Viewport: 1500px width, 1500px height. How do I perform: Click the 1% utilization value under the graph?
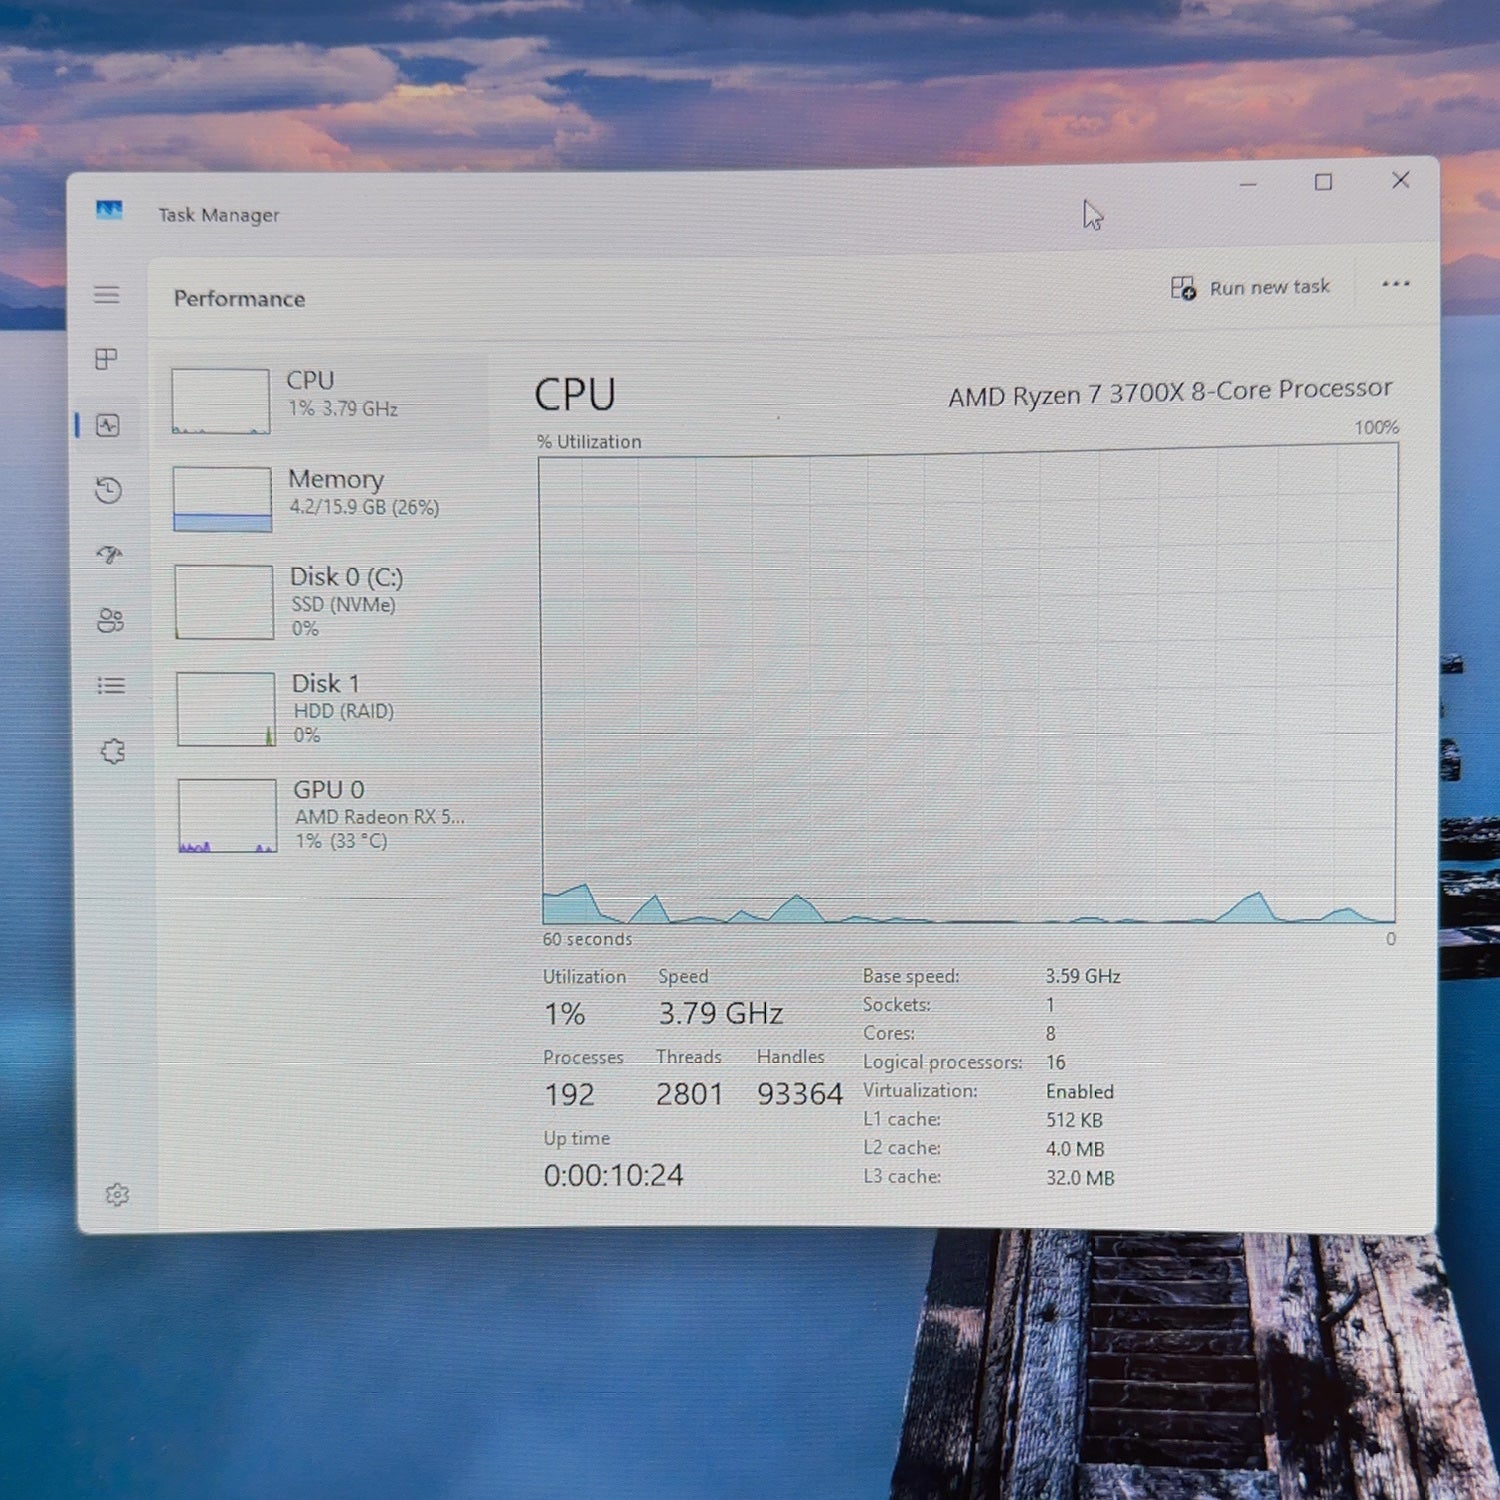pyautogui.click(x=564, y=1014)
